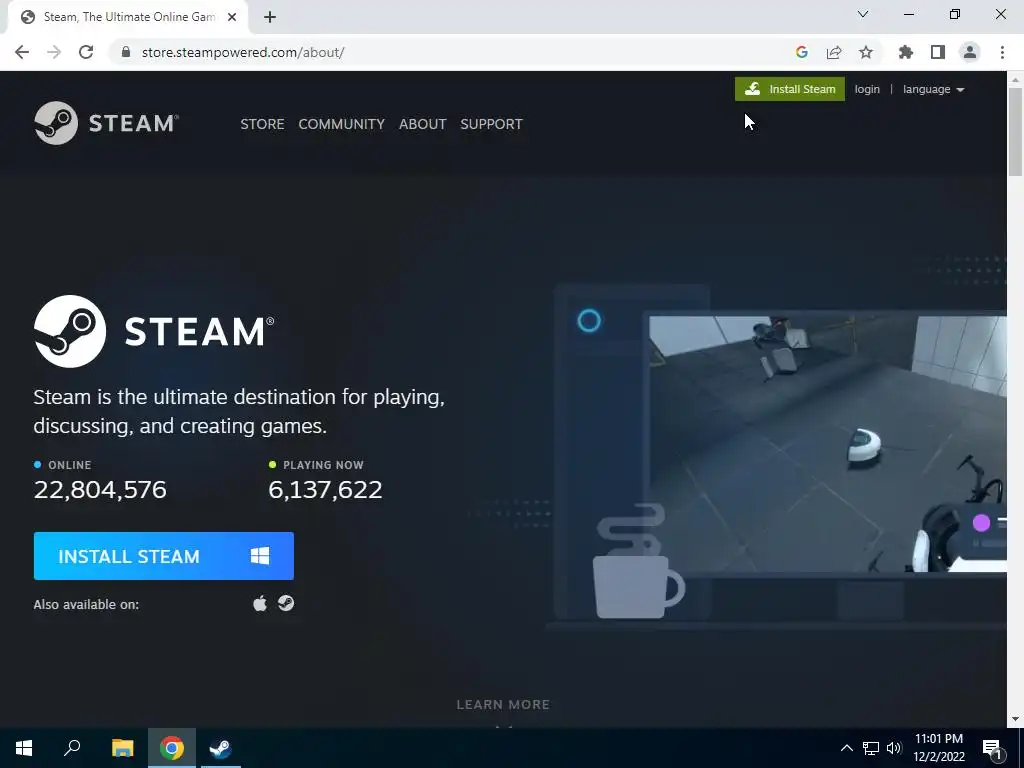Image resolution: width=1024 pixels, height=768 pixels.
Task: Open network status tray icon
Action: tap(871, 748)
